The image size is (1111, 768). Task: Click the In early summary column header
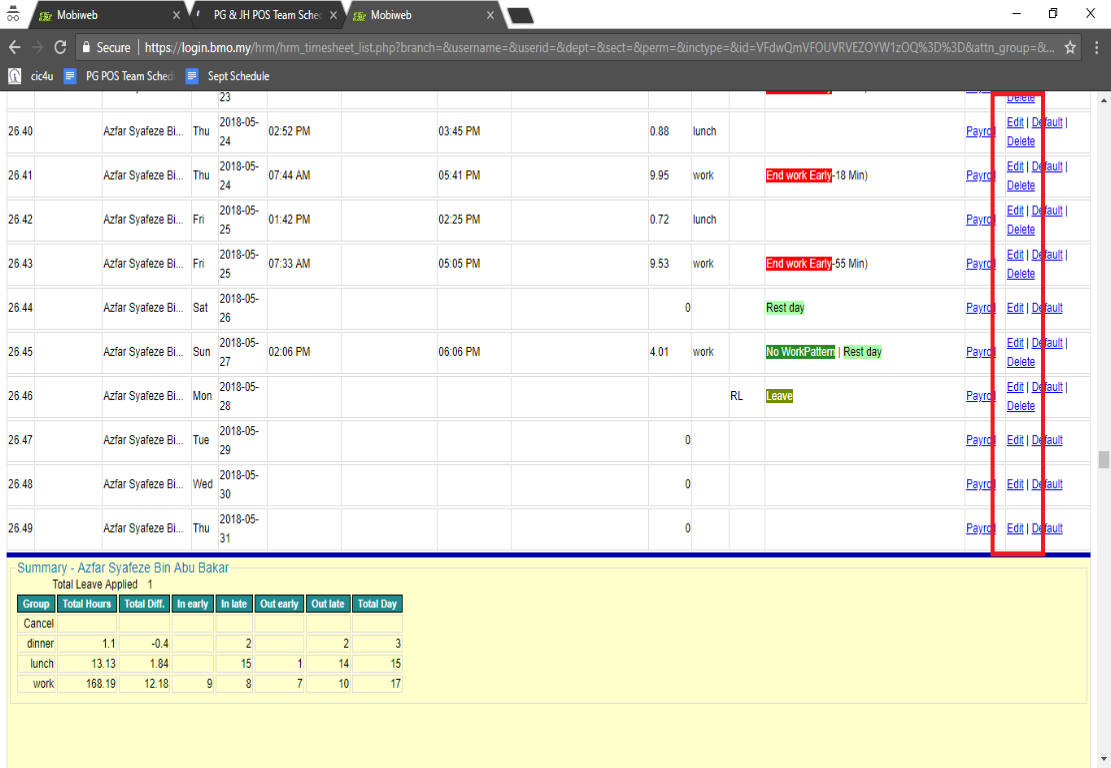pyautogui.click(x=193, y=604)
